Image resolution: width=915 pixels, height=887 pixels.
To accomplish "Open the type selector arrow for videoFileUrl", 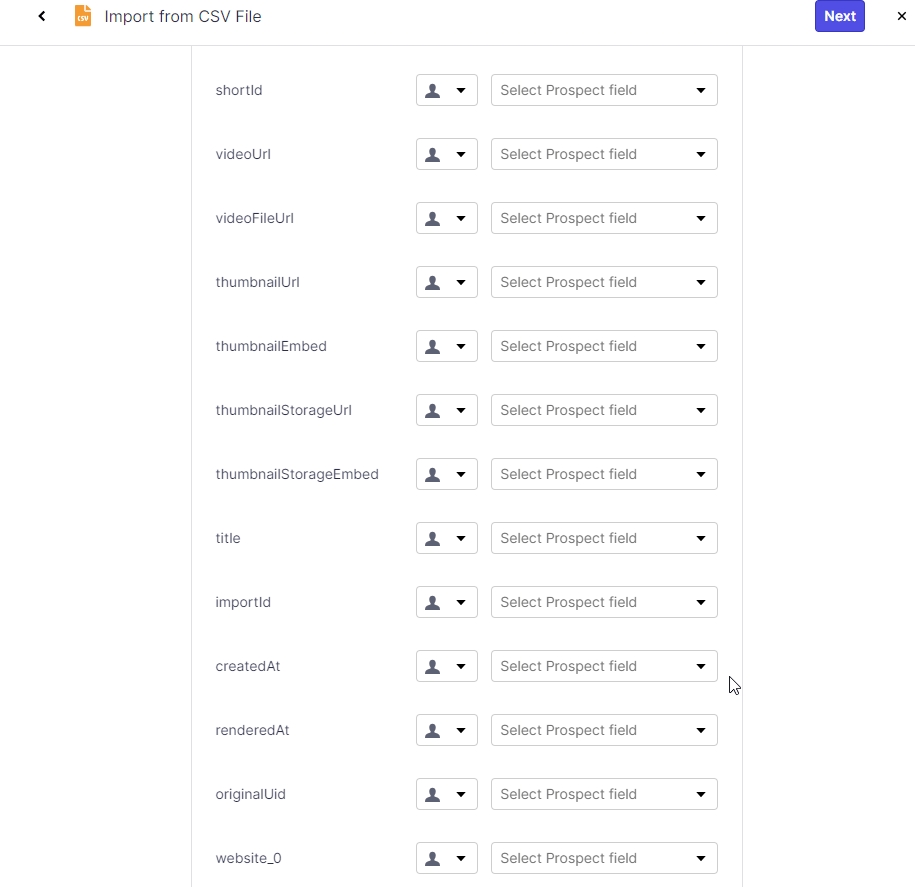I will point(461,218).
